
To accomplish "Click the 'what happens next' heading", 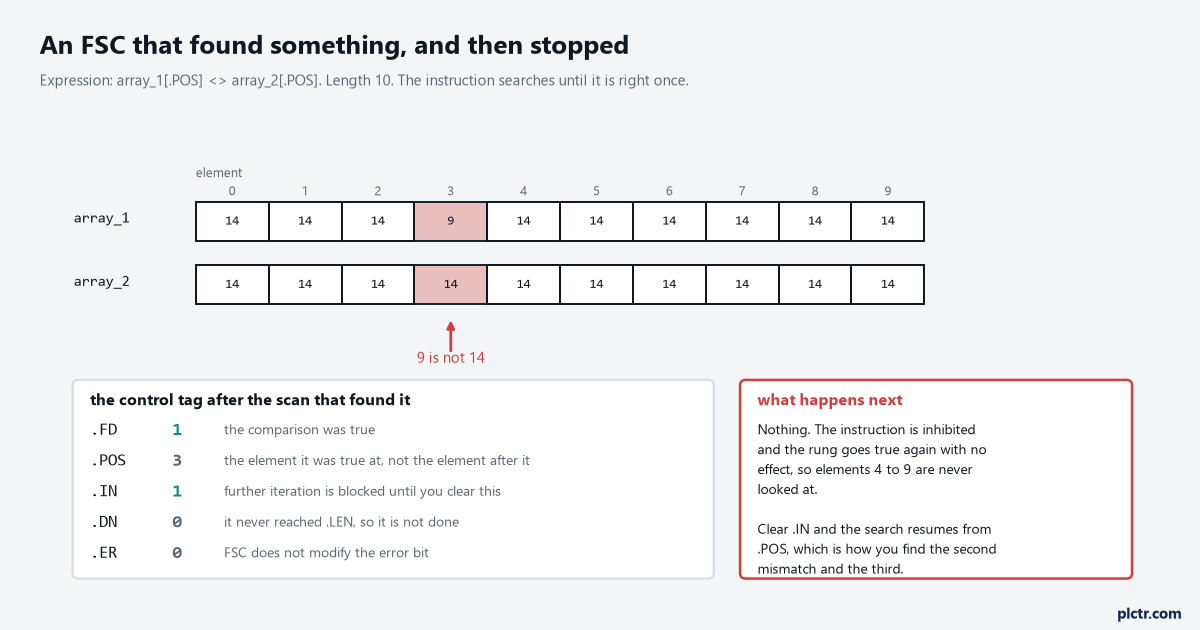I will 830,400.
